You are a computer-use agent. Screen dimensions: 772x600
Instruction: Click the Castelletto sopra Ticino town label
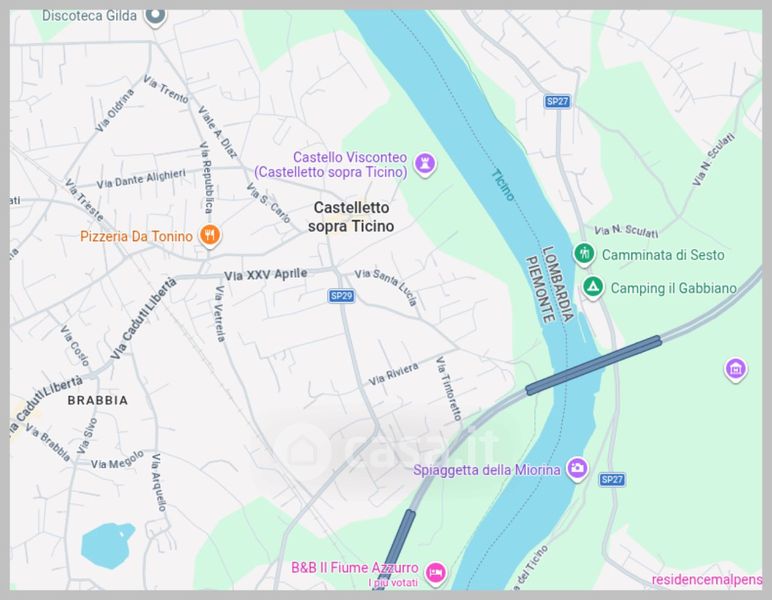[351, 217]
